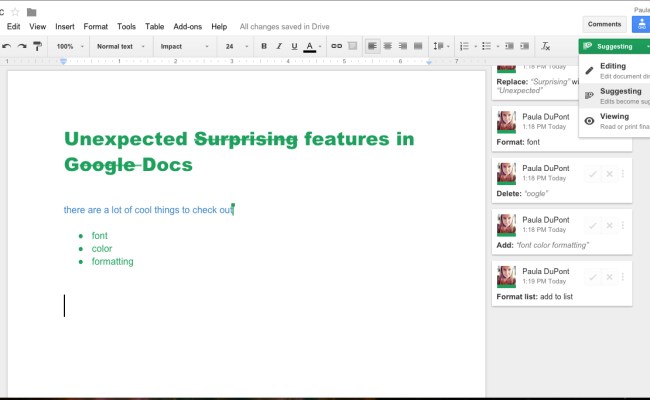Click the "All changes saved in Drive" status
The width and height of the screenshot is (650, 400).
(284, 27)
